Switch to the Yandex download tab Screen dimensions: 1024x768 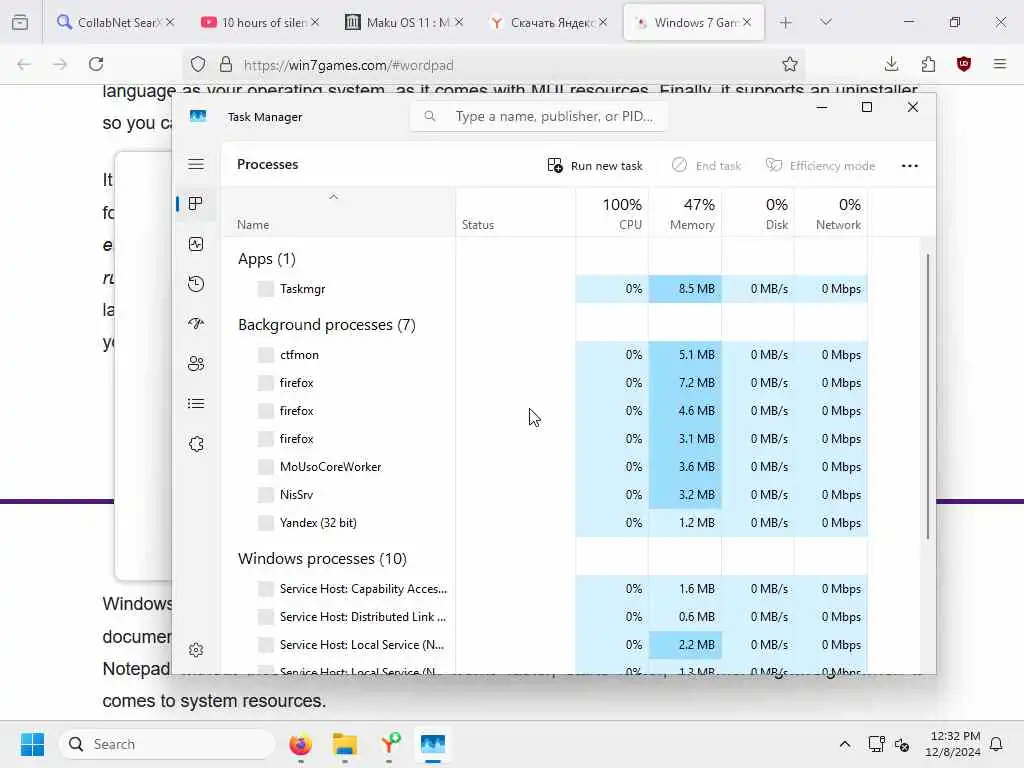548,22
